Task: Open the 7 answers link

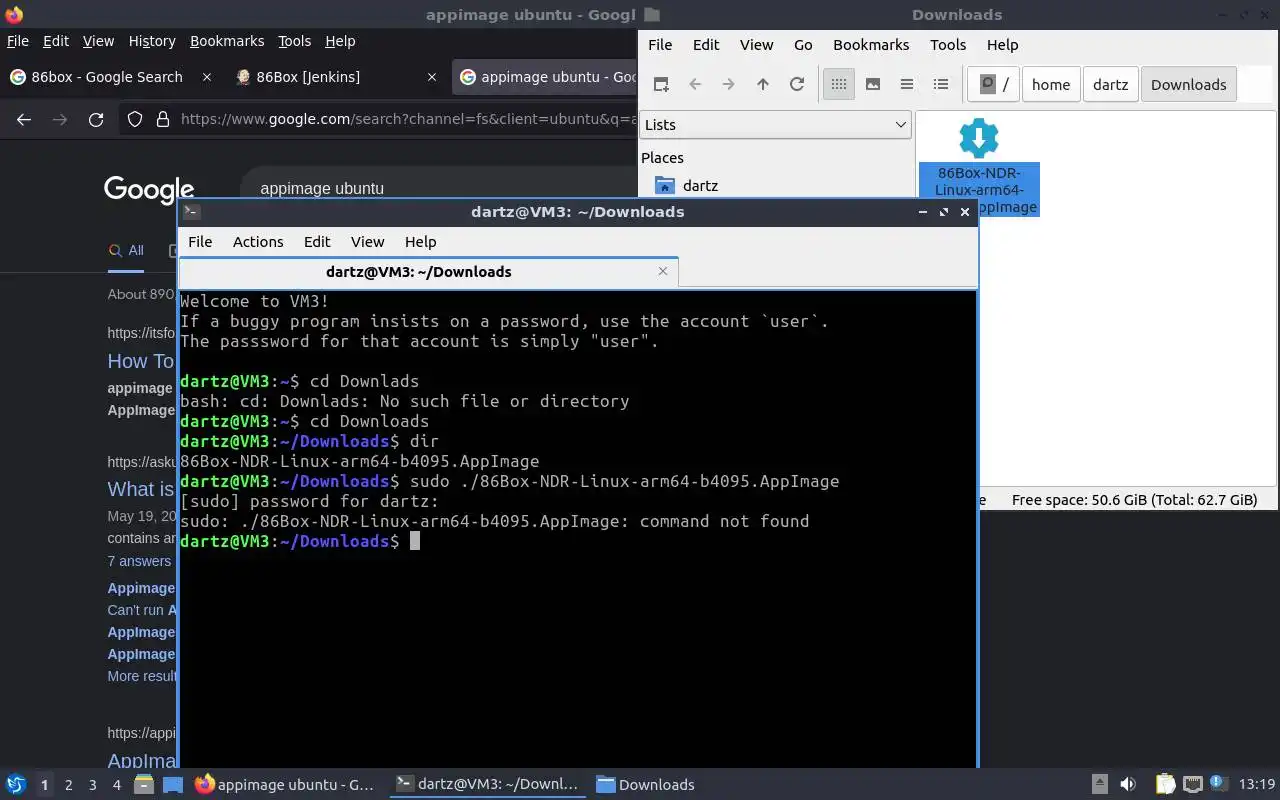Action: 139,561
